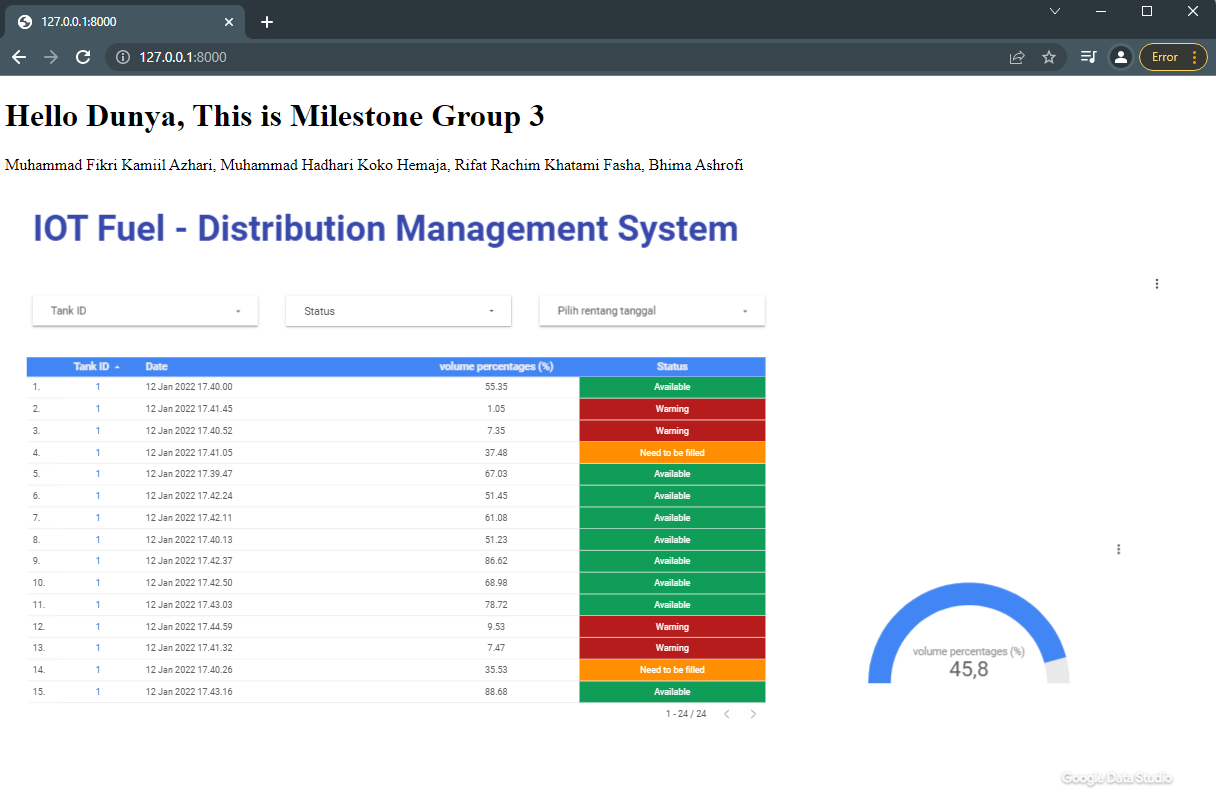Click the Error update button
1216x809 pixels.
pyautogui.click(x=1173, y=57)
